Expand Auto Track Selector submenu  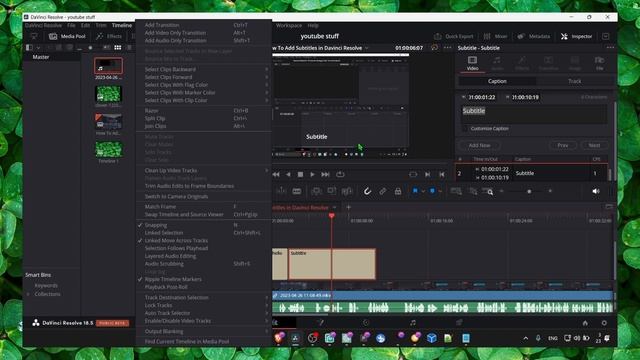point(202,313)
